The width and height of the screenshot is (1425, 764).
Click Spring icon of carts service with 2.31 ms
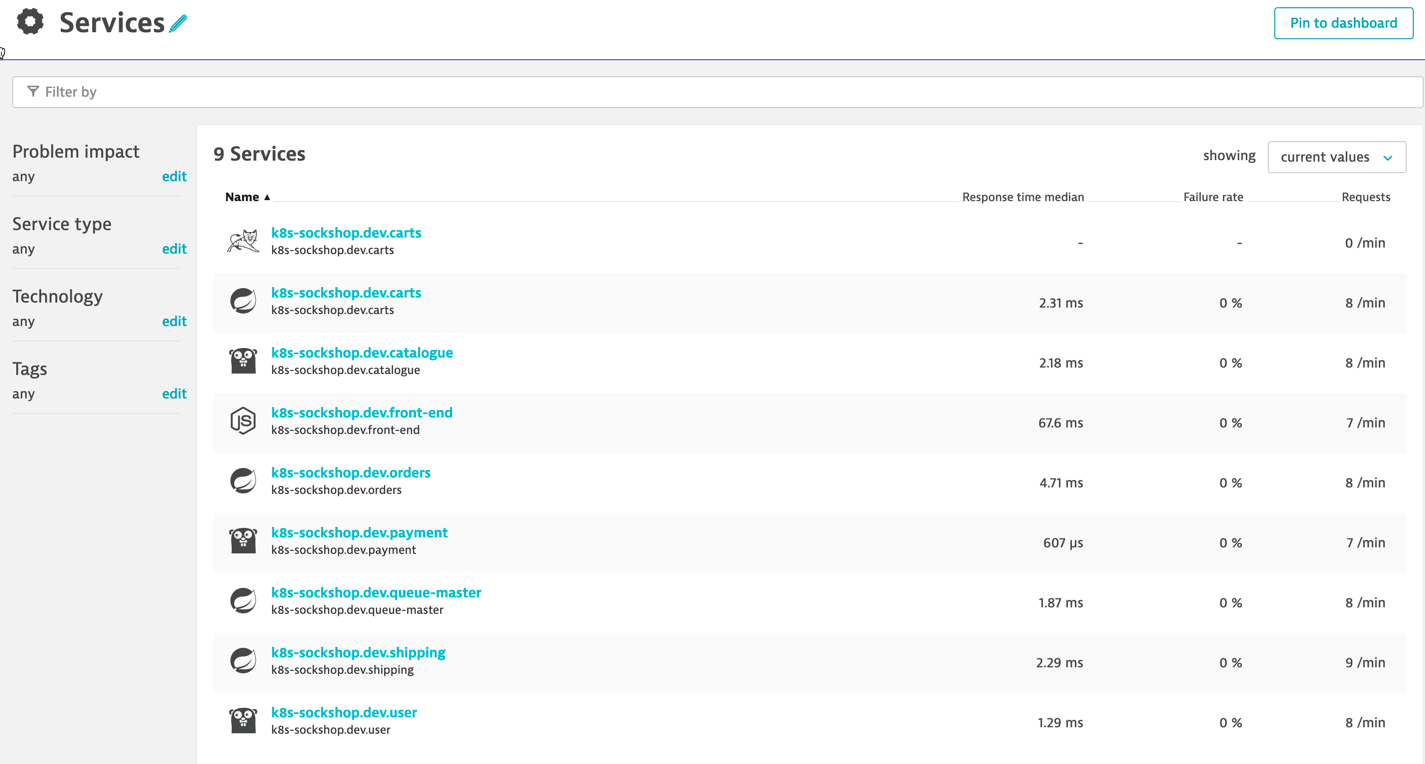pos(243,301)
